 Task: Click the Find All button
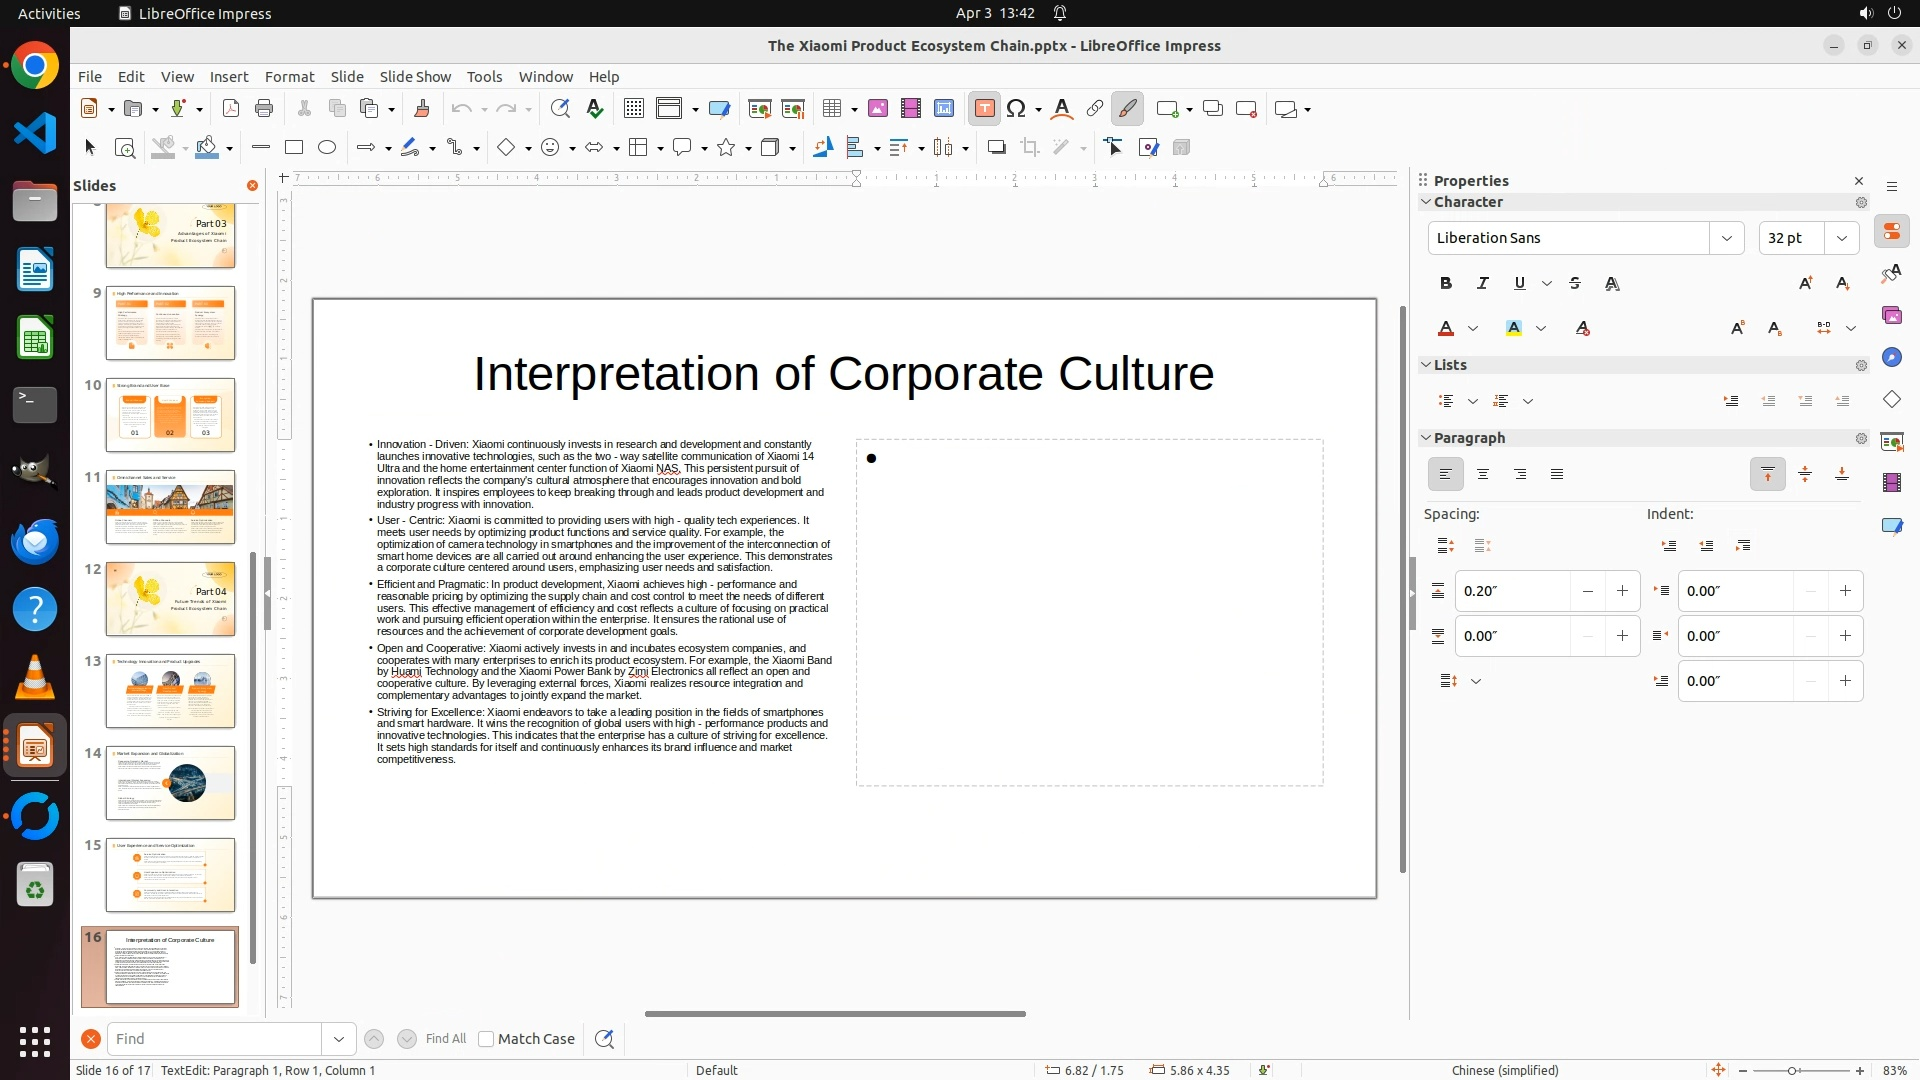(x=445, y=1039)
